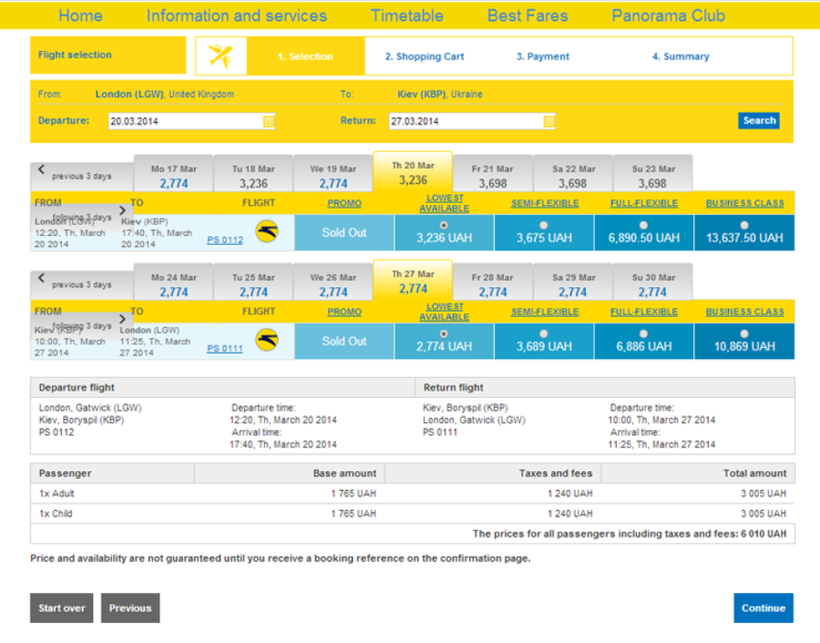This screenshot has height=643, width=820.
Task: Click the Continue button
Action: pyautogui.click(x=763, y=608)
